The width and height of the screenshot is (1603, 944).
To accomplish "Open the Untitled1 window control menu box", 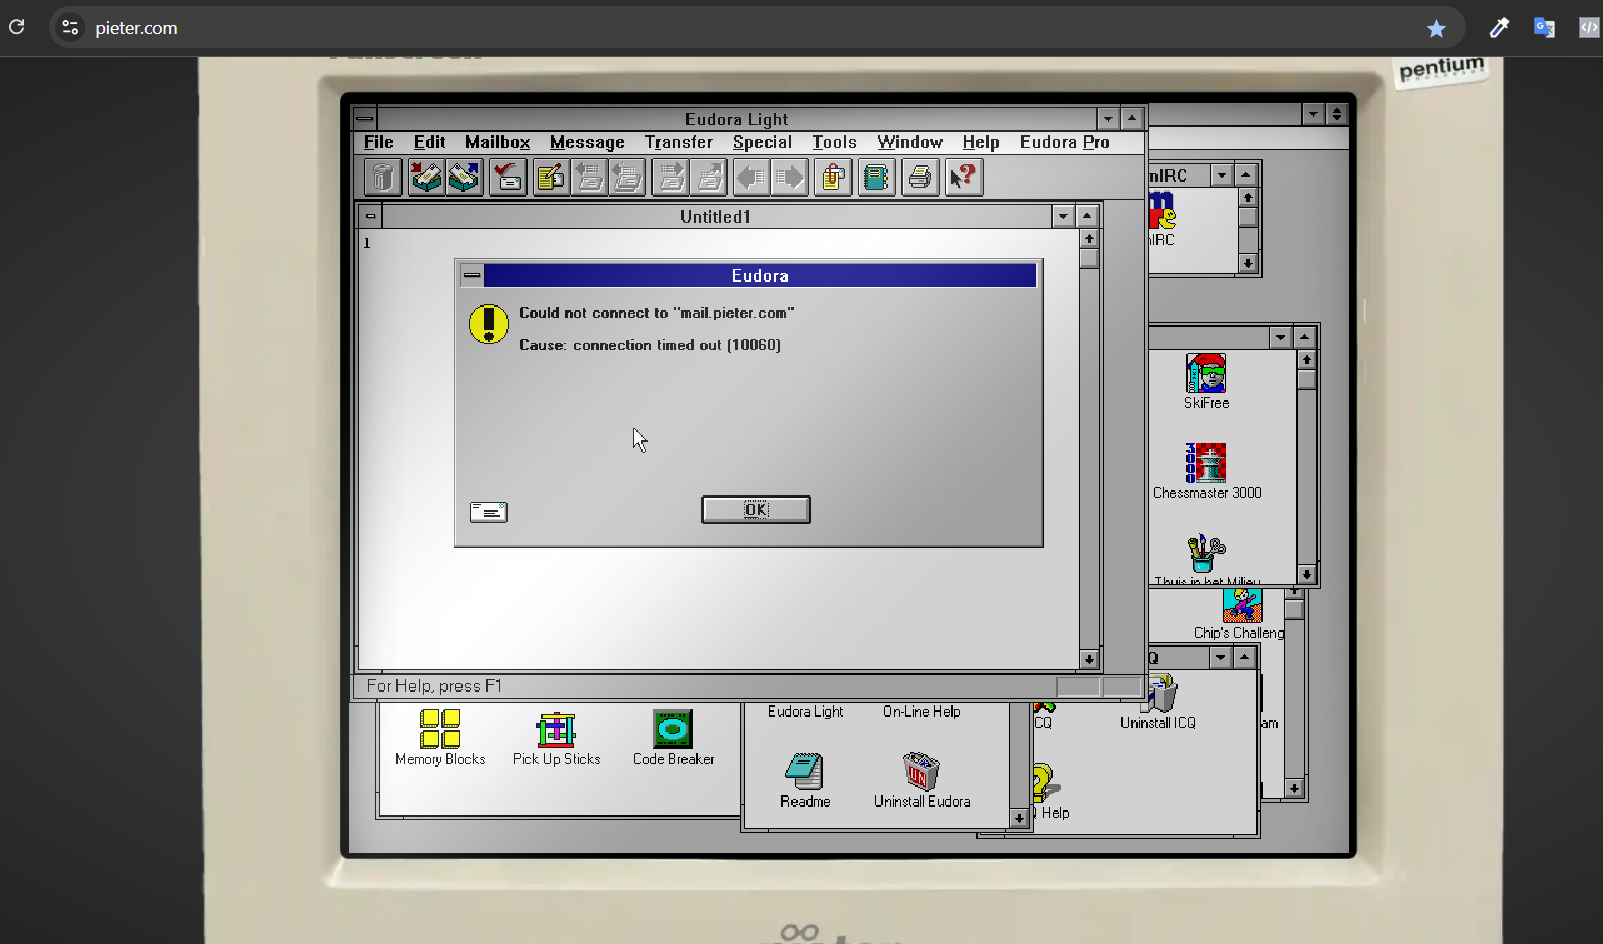I will (x=371, y=216).
